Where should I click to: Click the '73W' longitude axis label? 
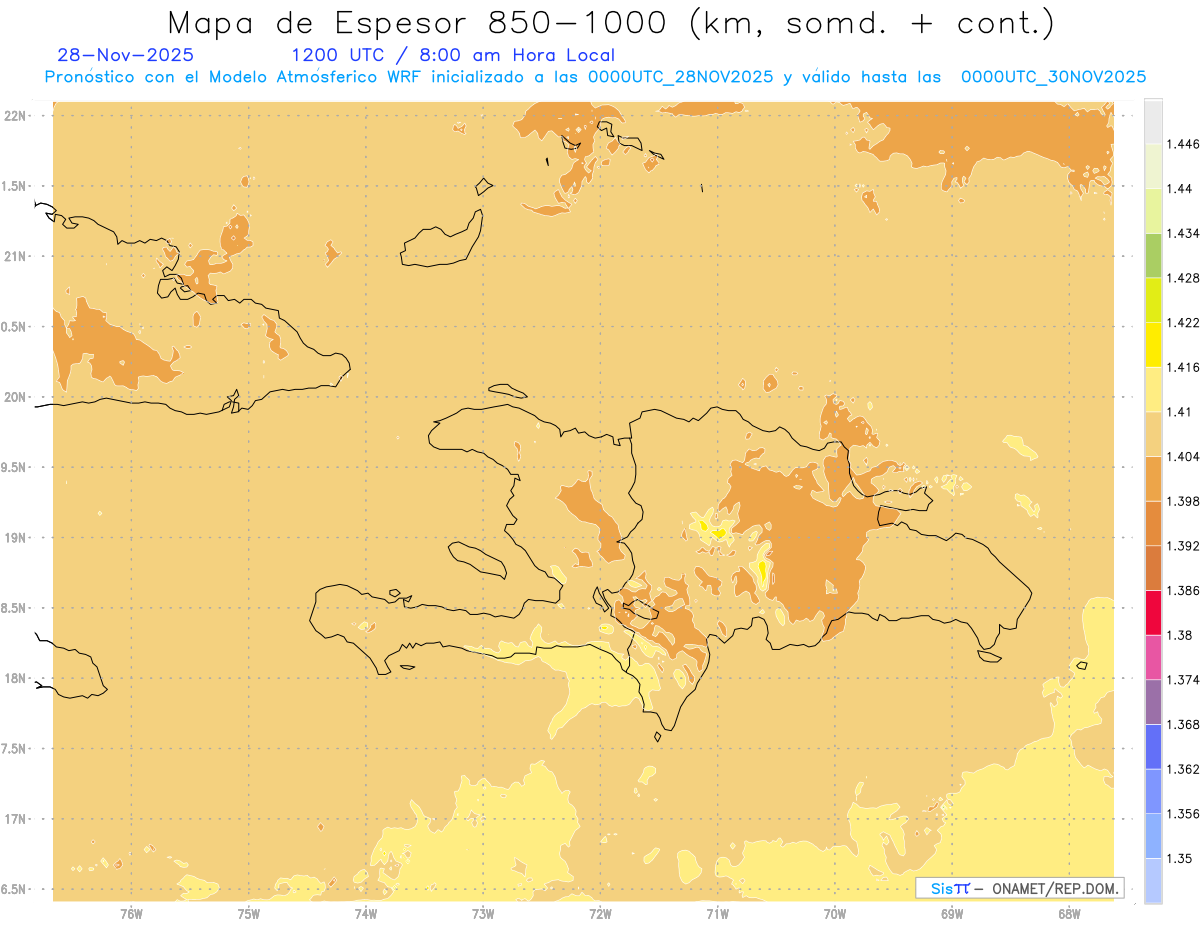483,913
